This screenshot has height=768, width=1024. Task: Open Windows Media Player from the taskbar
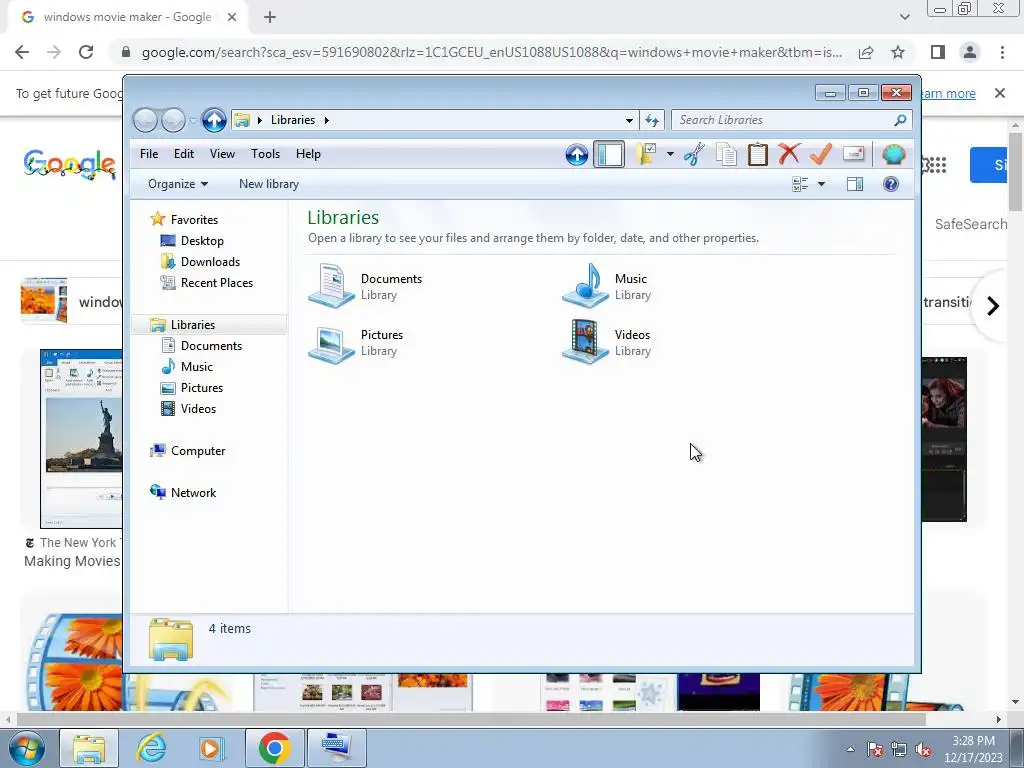(x=210, y=748)
